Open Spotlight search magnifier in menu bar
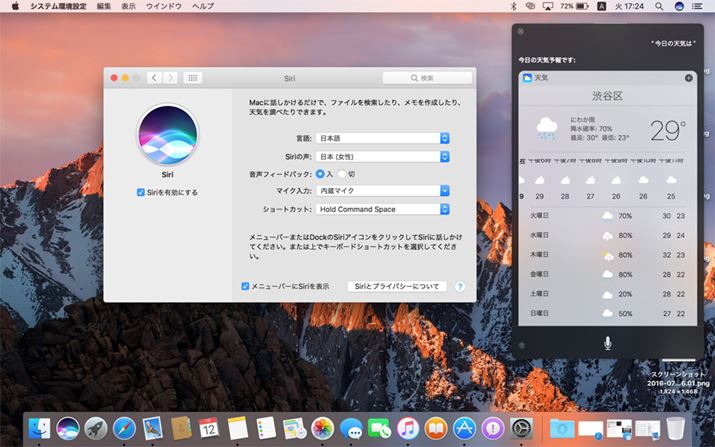The image size is (715, 447). 659,6
